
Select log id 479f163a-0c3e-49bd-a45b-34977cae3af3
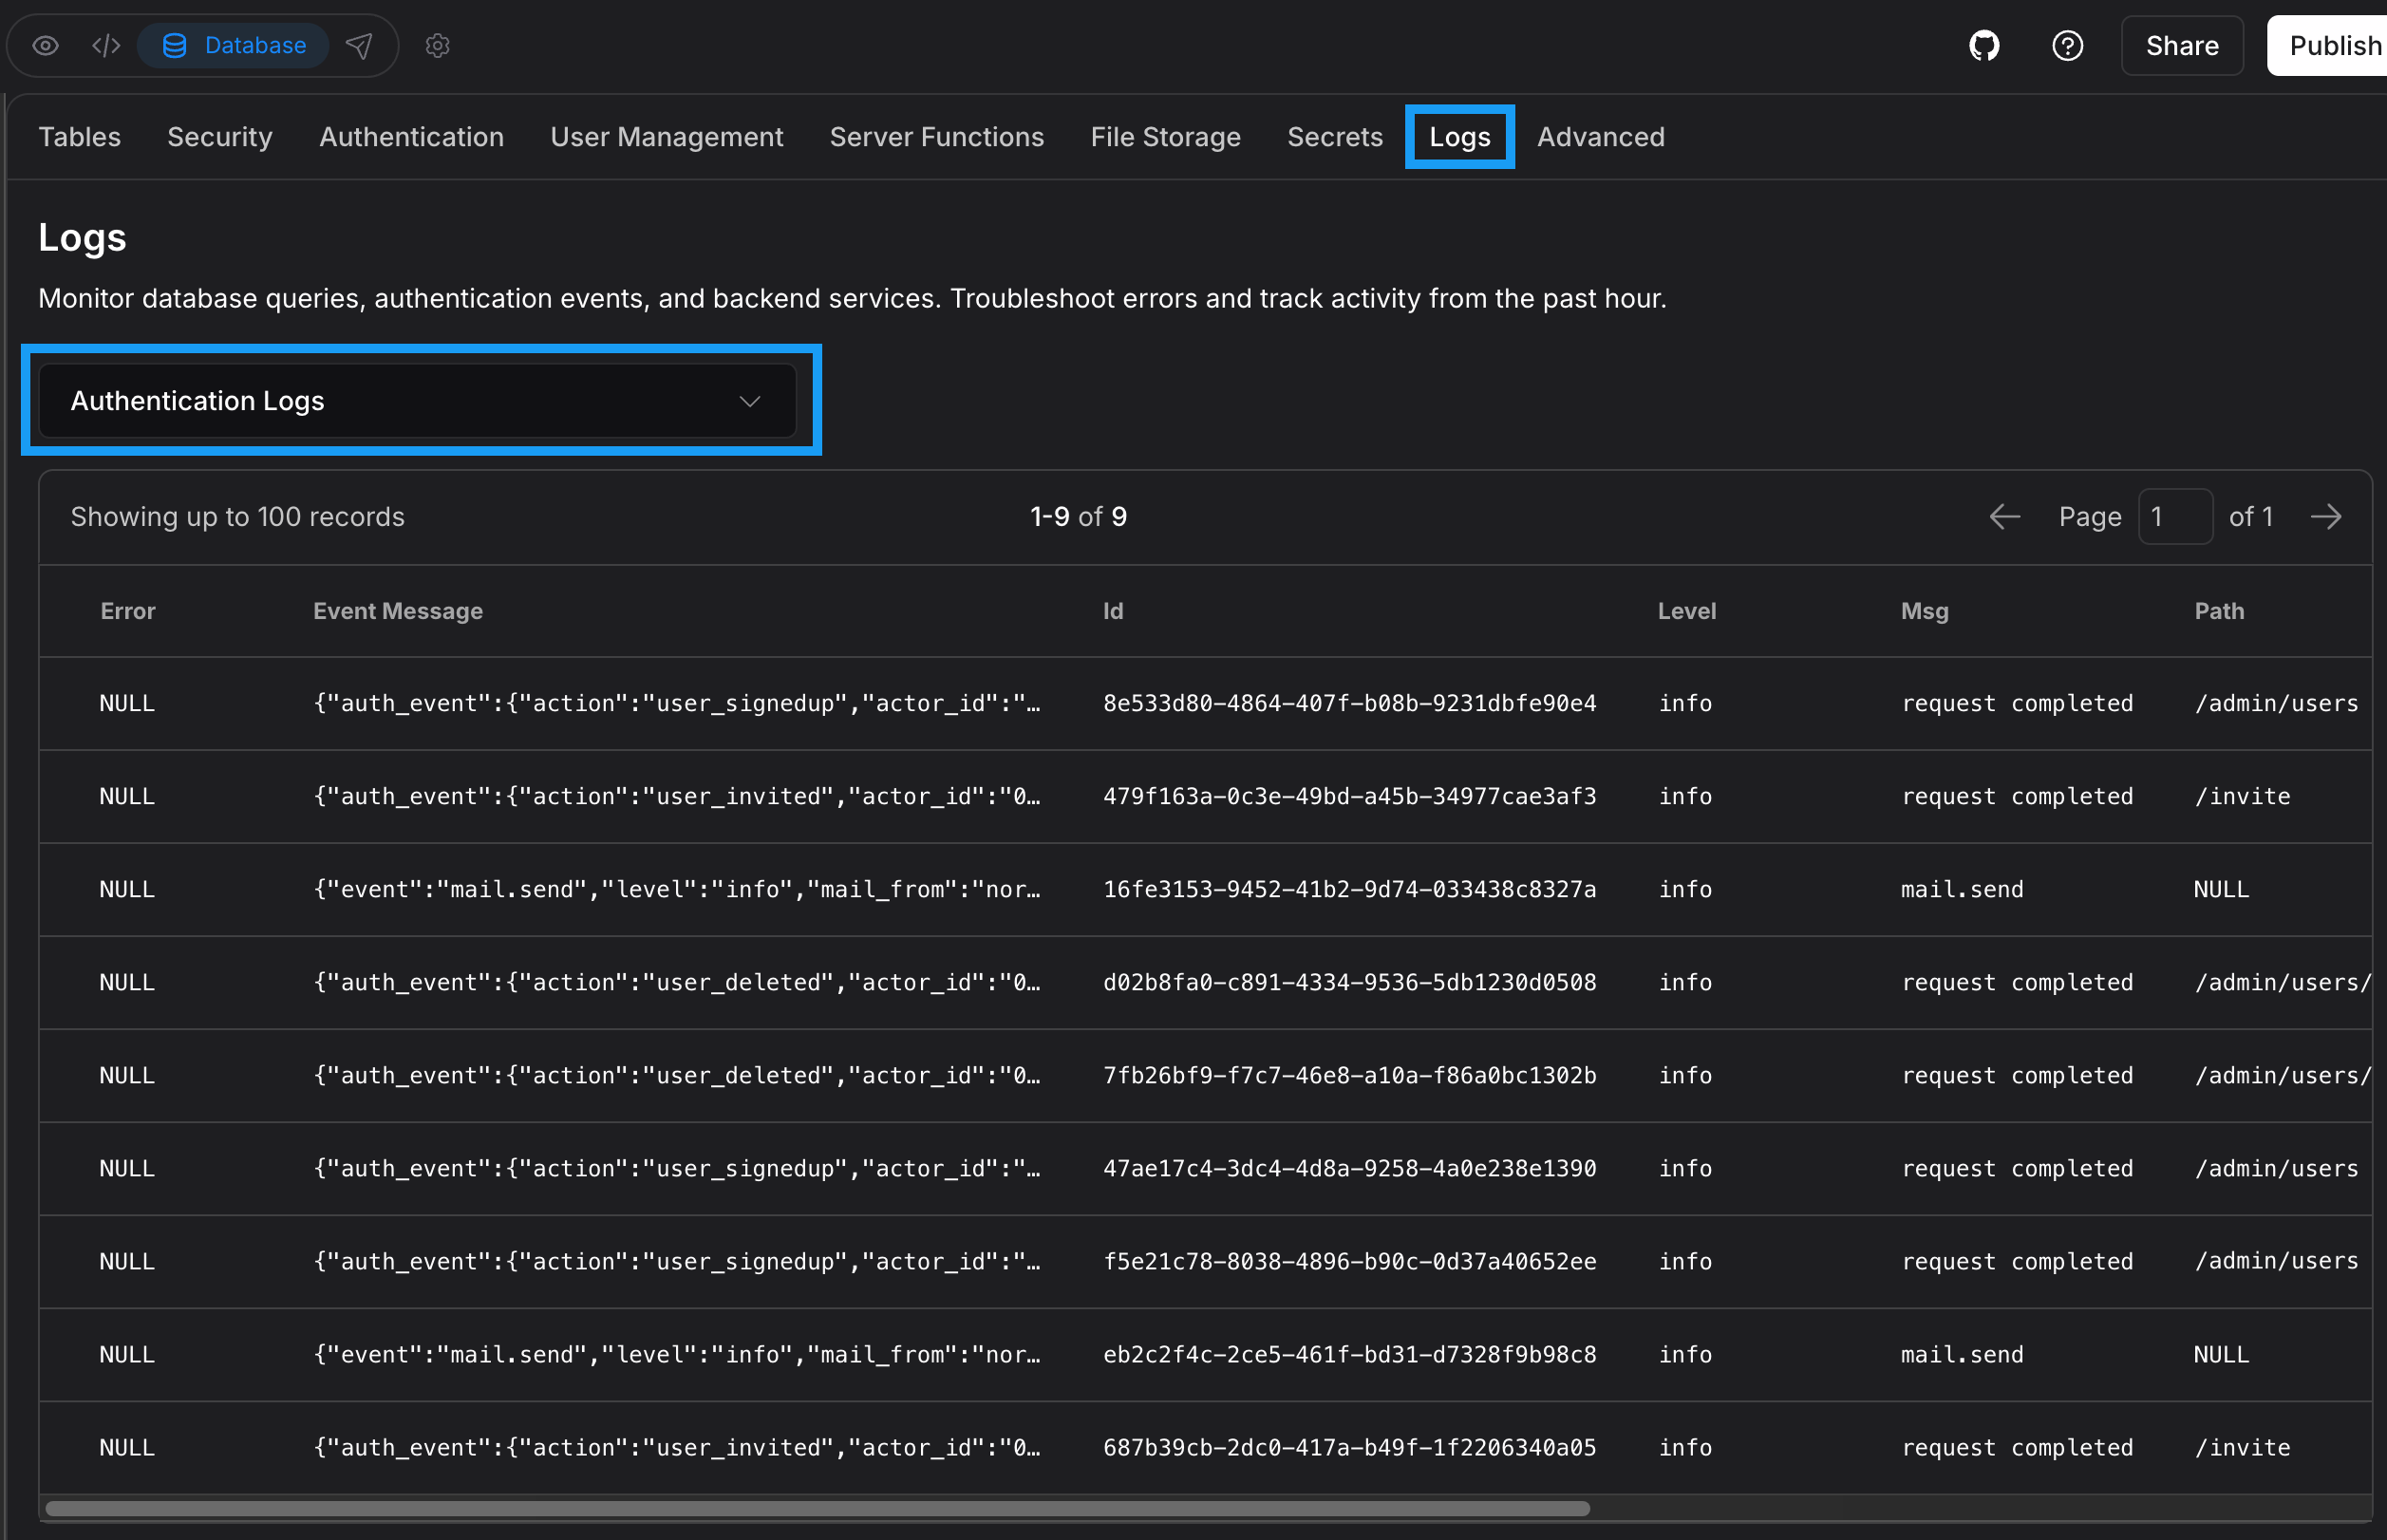(1349, 797)
